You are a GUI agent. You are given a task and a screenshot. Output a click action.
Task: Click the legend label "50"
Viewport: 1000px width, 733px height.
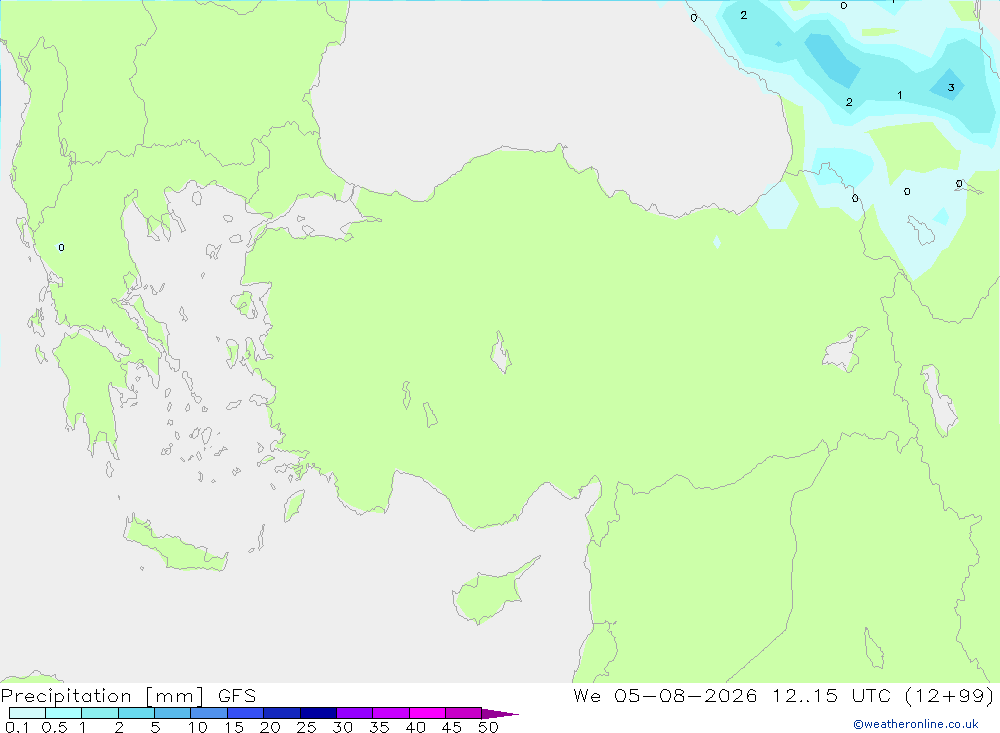pyautogui.click(x=488, y=727)
